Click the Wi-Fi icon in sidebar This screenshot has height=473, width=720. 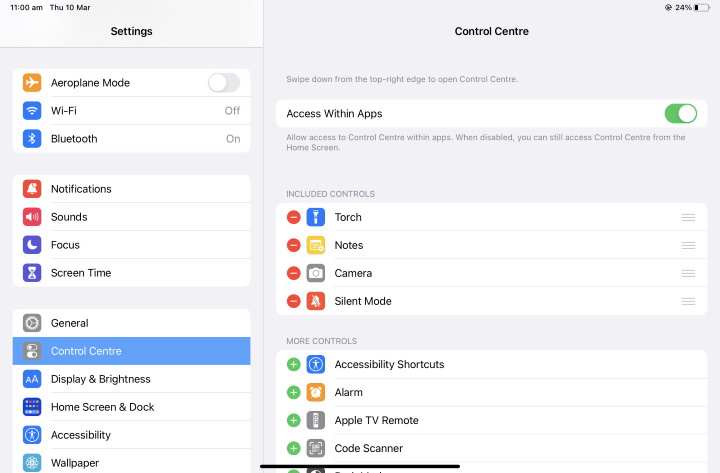click(x=32, y=111)
